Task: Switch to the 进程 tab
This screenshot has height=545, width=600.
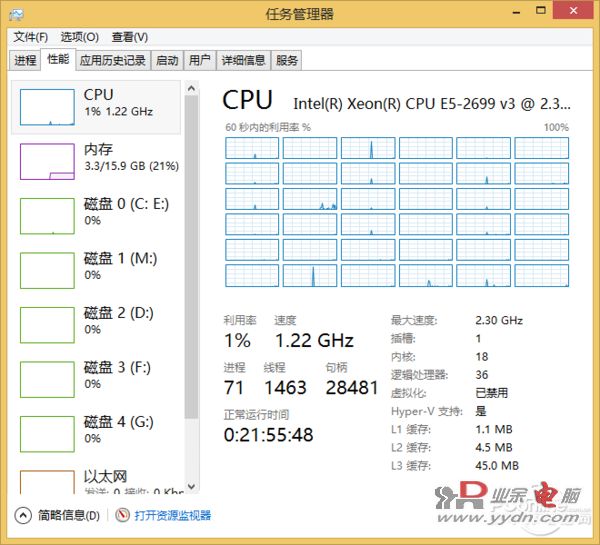Action: [x=25, y=60]
